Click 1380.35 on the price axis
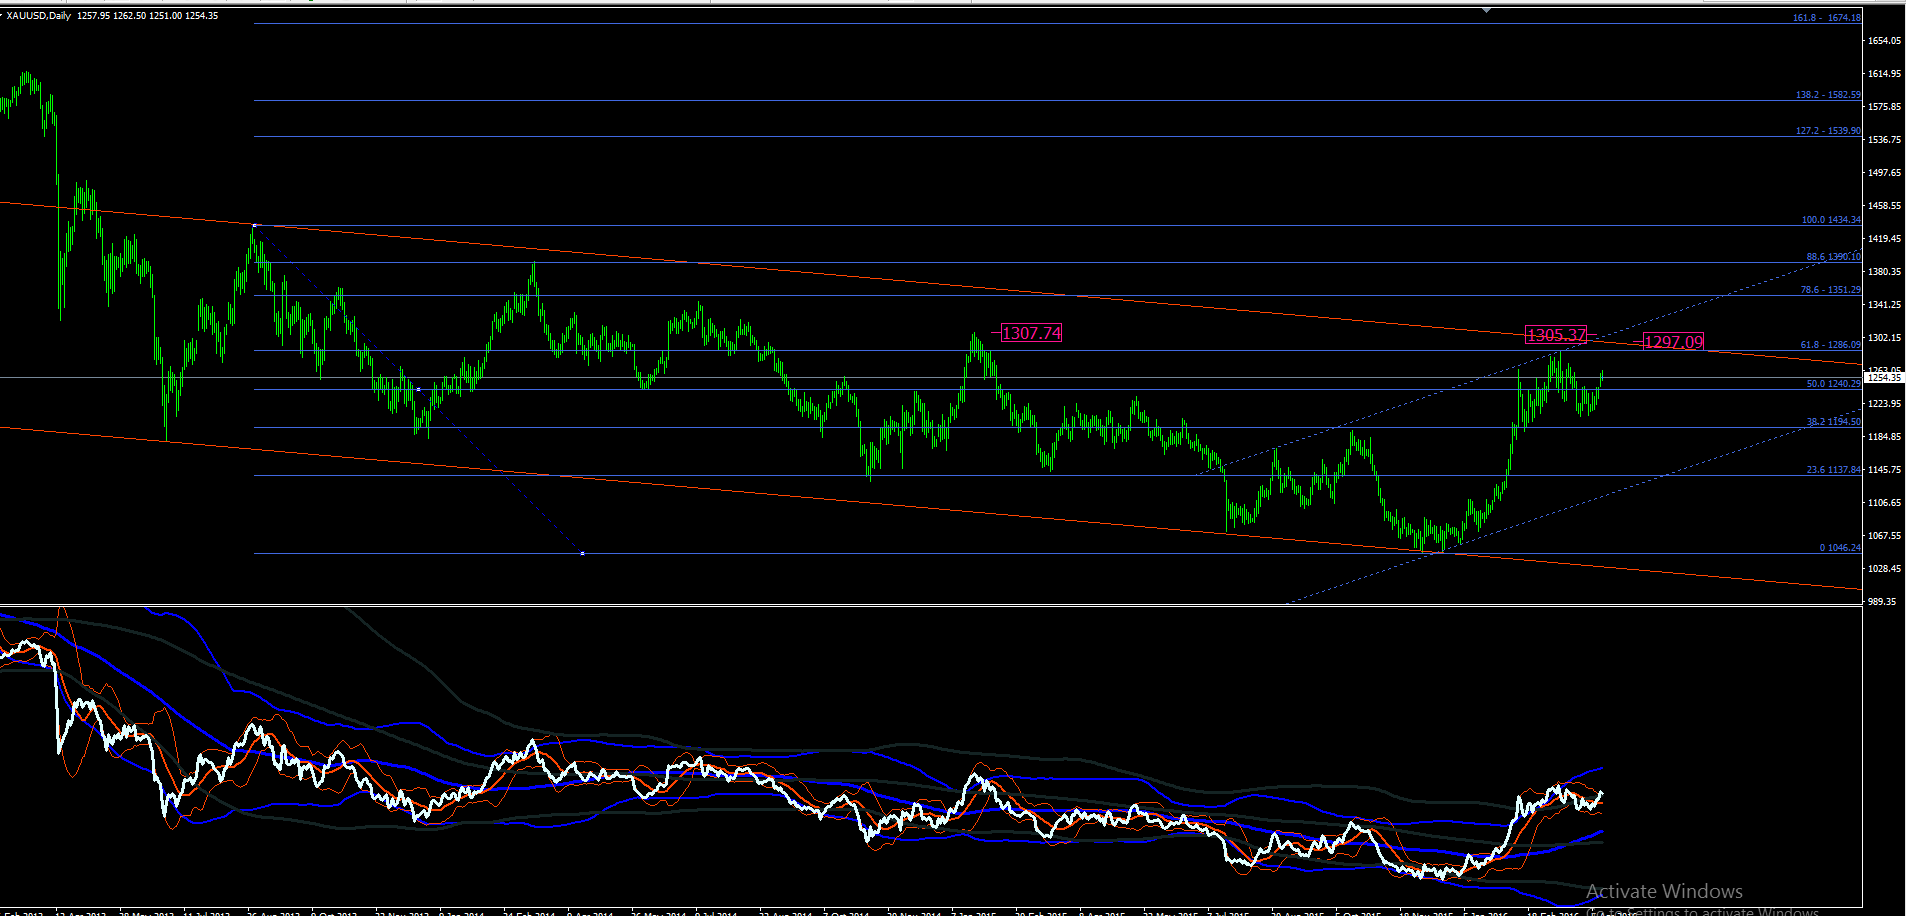Image resolution: width=1906 pixels, height=916 pixels. click(1884, 272)
